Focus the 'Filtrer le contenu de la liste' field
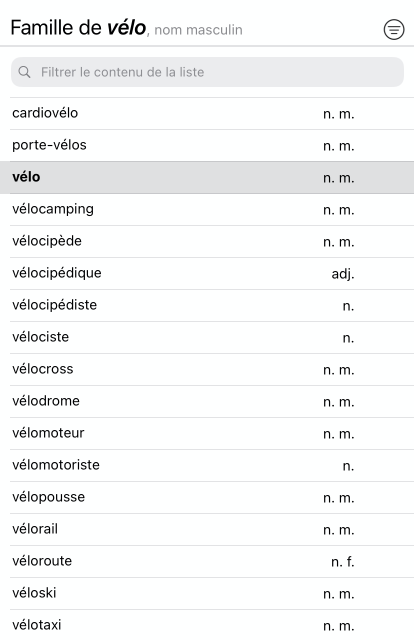Screen dimensions: 414x640 [x=207, y=72]
